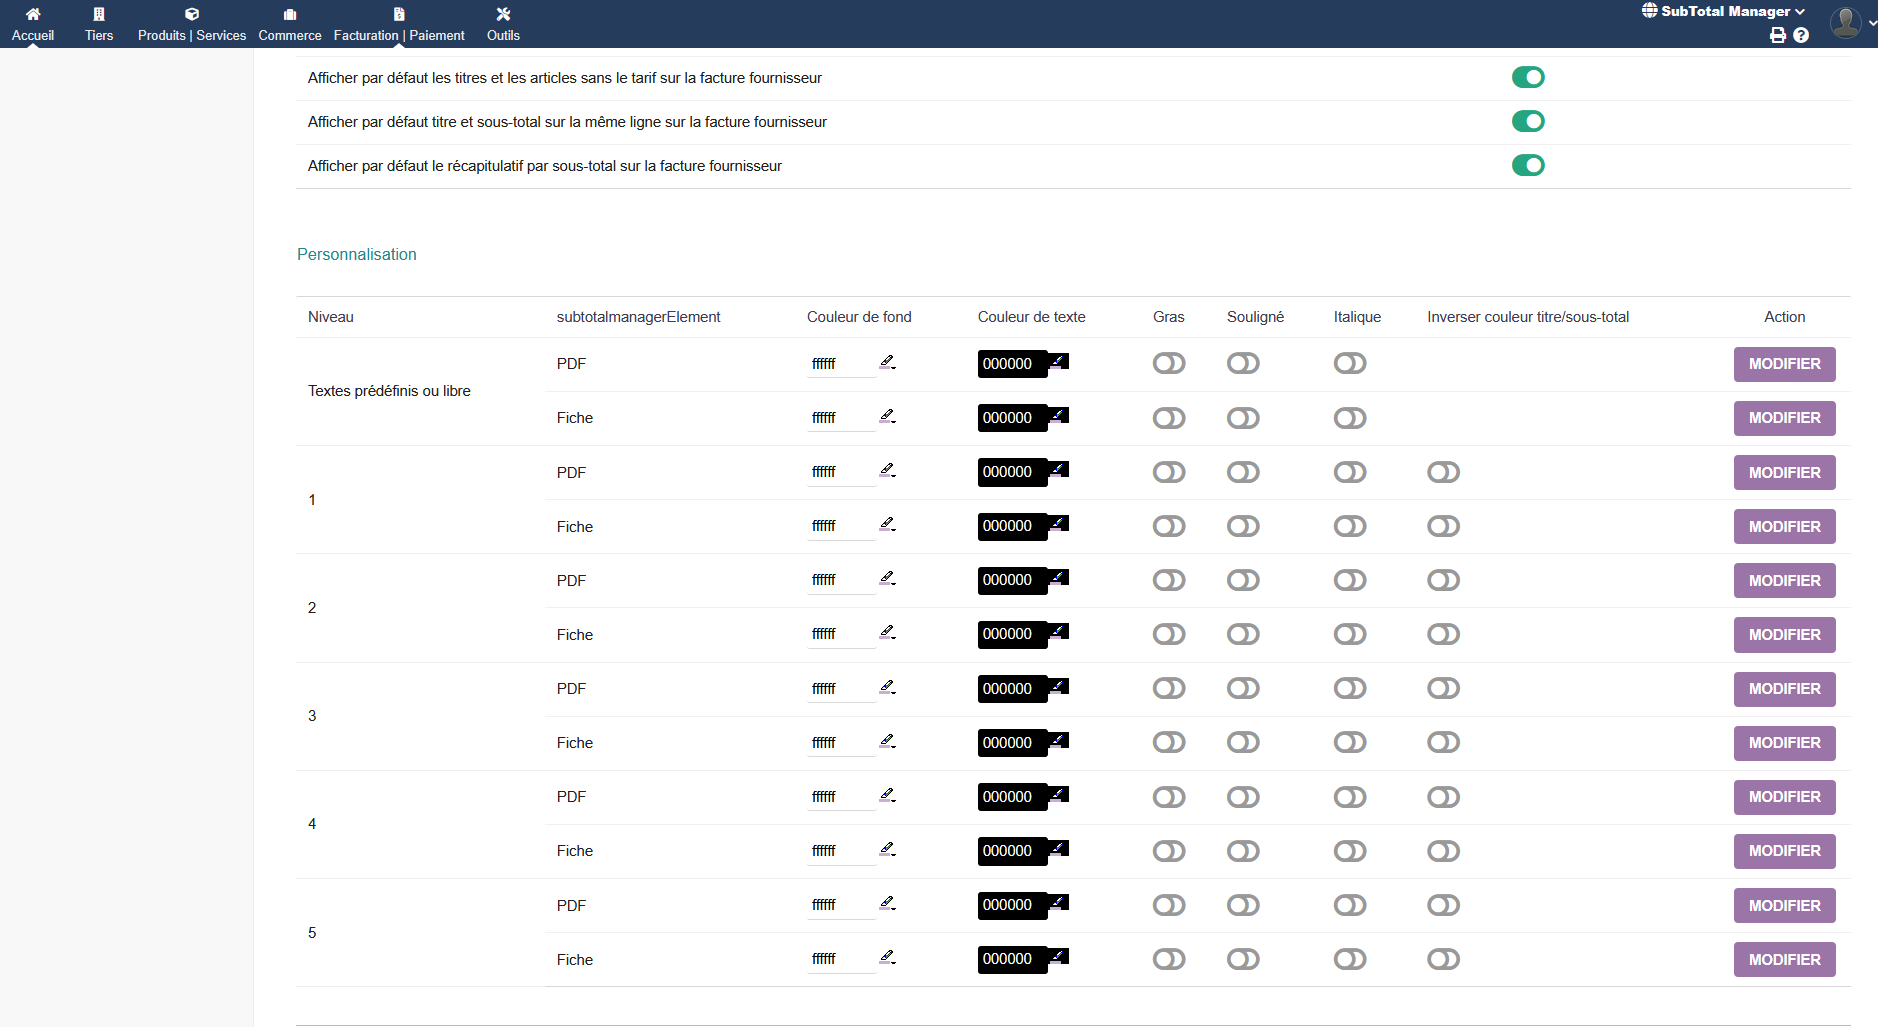
Task: Open the Commerce briefcase icon
Action: point(290,14)
